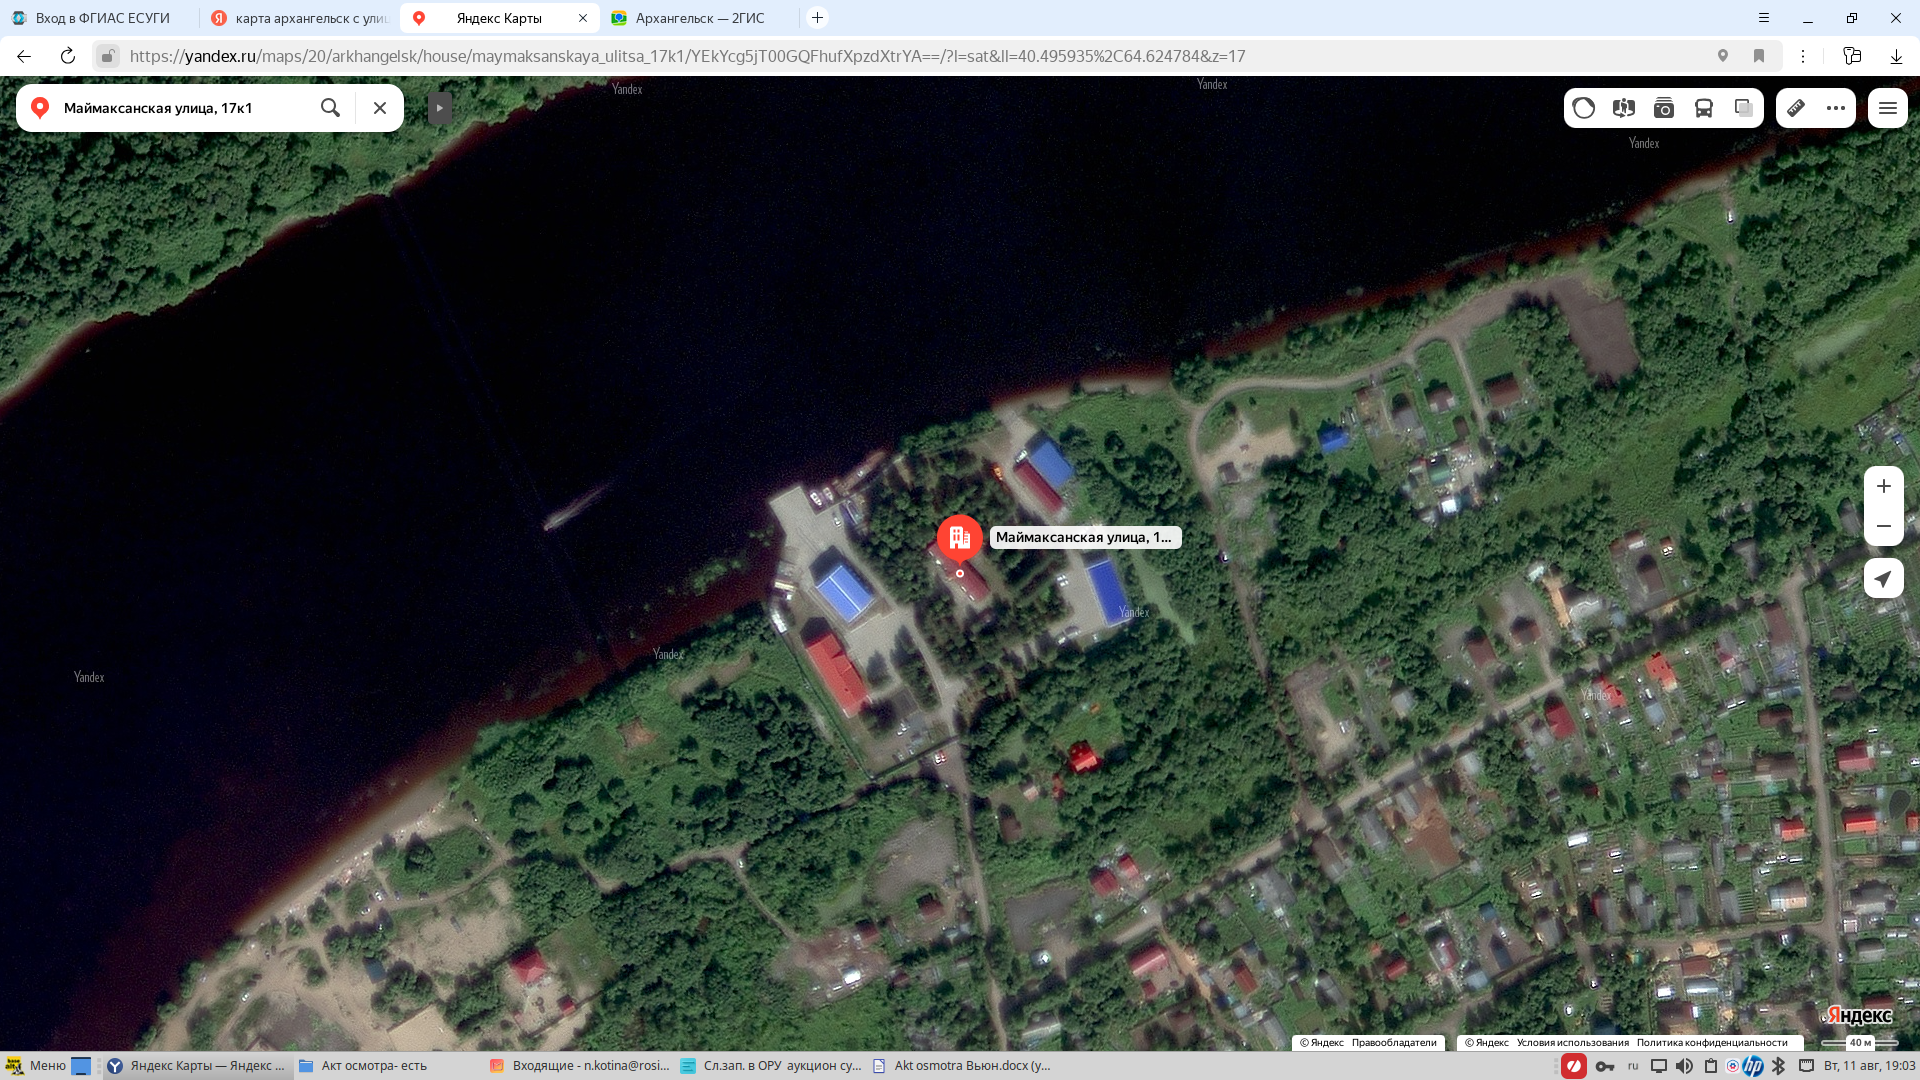This screenshot has height=1080, width=1920.
Task: Close the Яндекс Карты tab
Action: (x=583, y=18)
